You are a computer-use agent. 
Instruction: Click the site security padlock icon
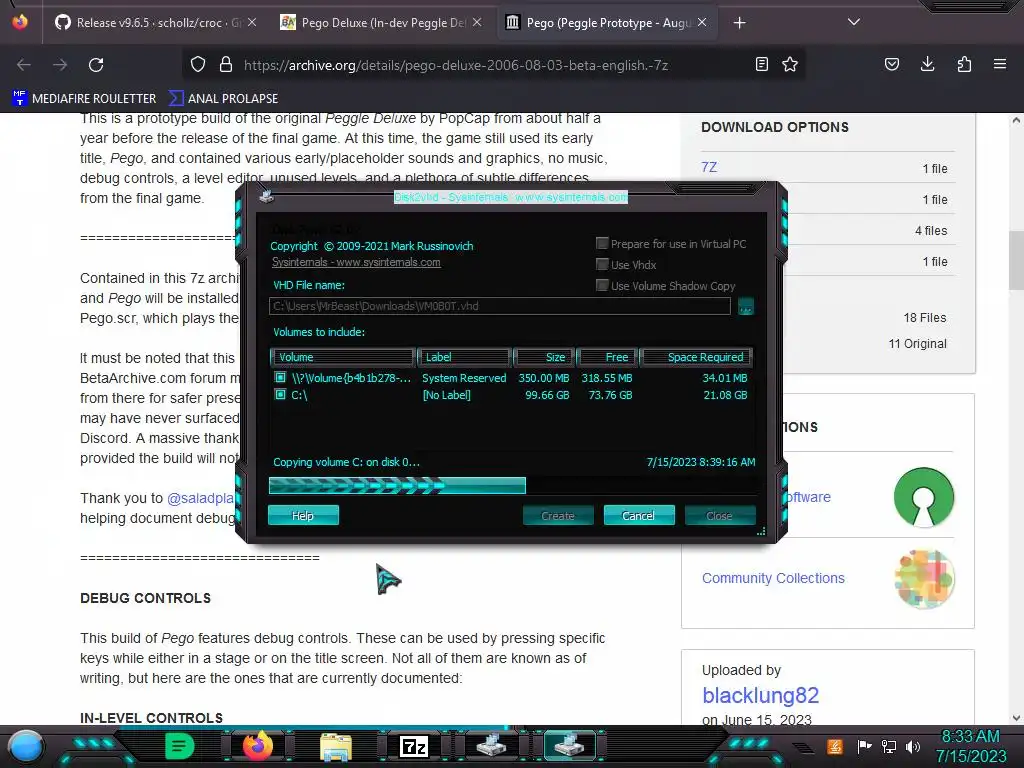[x=226, y=64]
